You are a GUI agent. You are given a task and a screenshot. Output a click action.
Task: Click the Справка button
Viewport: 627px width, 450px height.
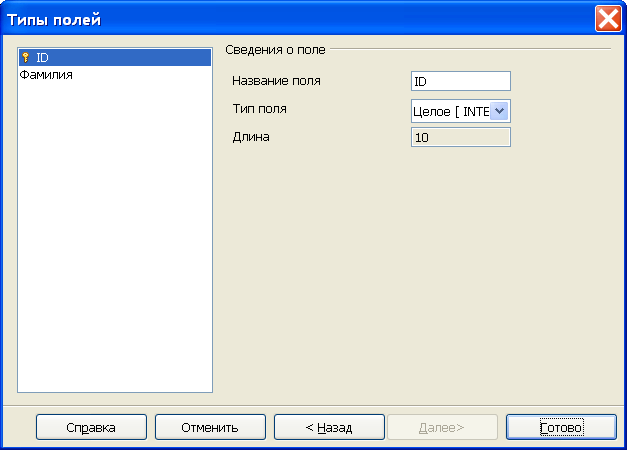click(91, 427)
